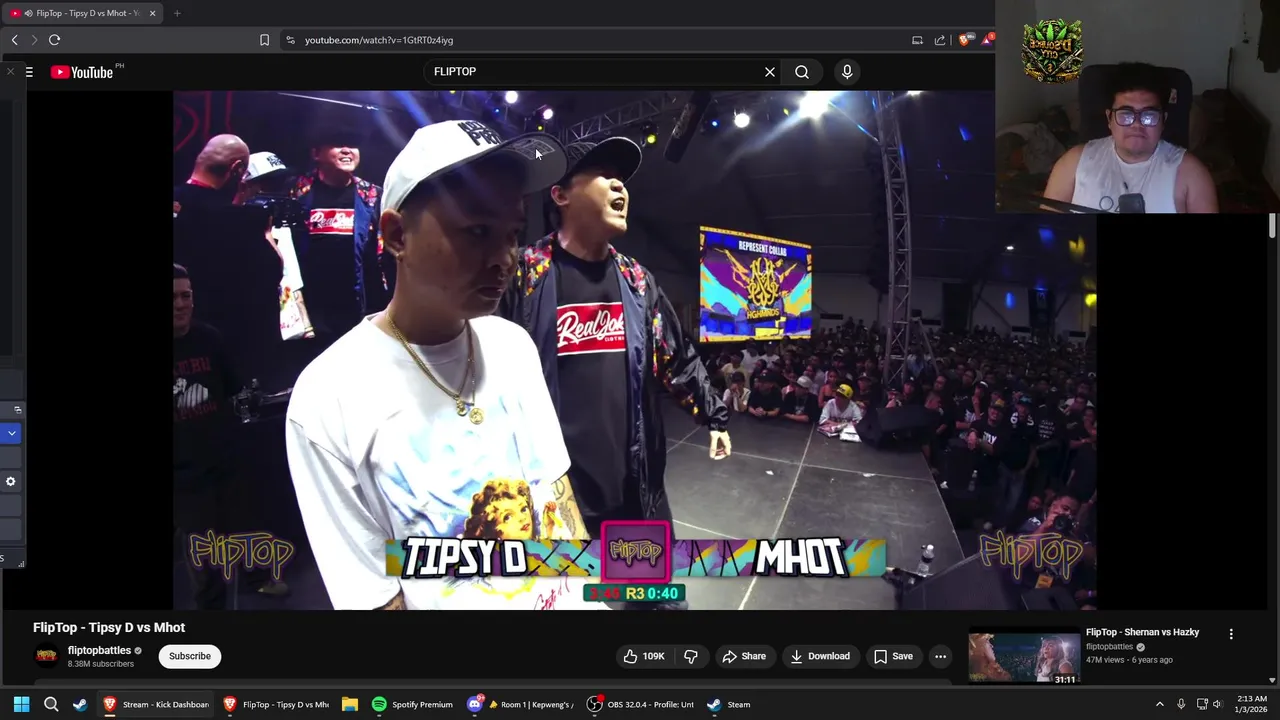This screenshot has width=1280, height=720.
Task: Clear the FLIPTOP search text
Action: pos(770,72)
